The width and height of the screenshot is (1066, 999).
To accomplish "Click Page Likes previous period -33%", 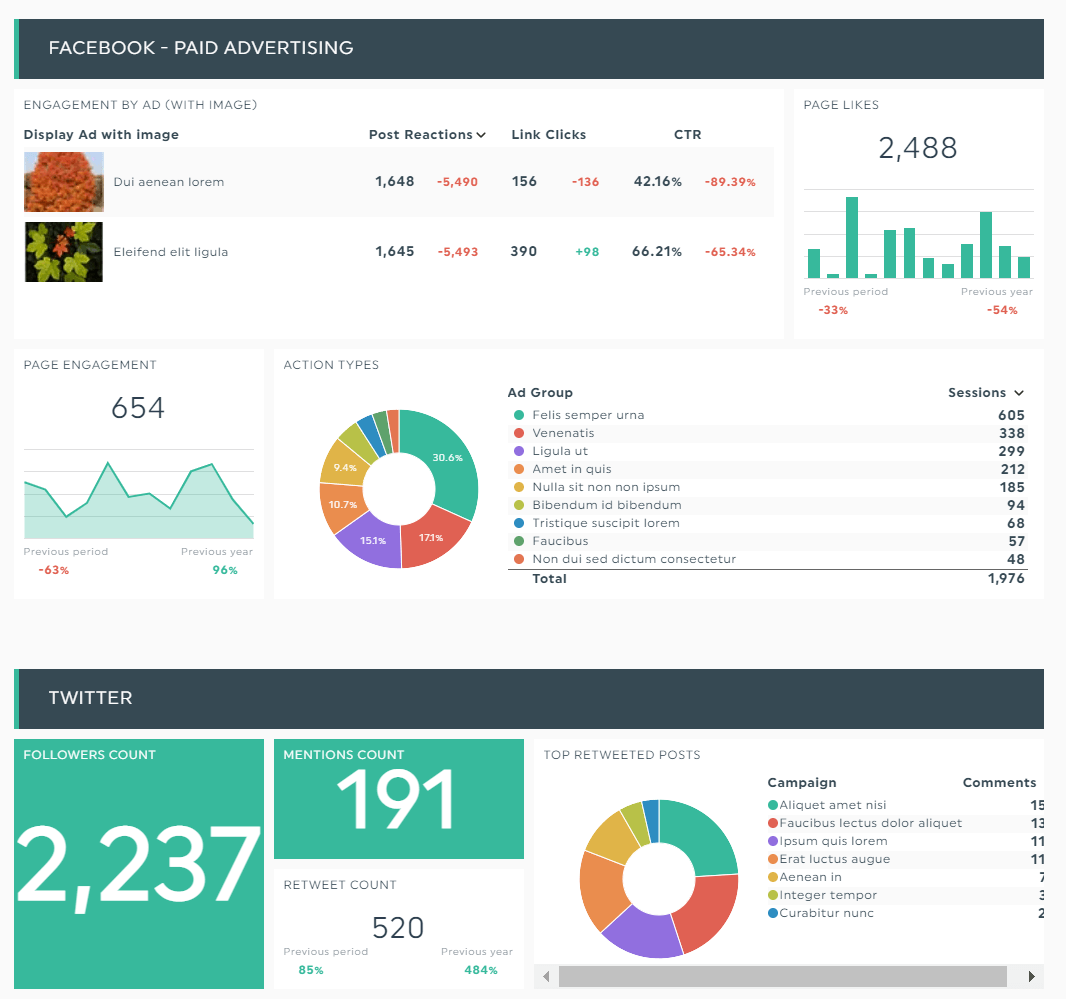I will click(x=833, y=310).
